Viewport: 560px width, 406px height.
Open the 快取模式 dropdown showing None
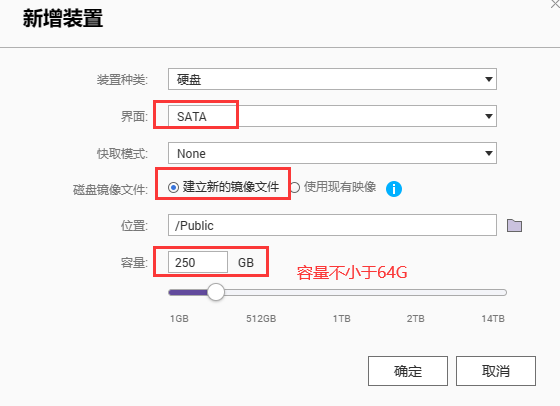[x=332, y=153]
